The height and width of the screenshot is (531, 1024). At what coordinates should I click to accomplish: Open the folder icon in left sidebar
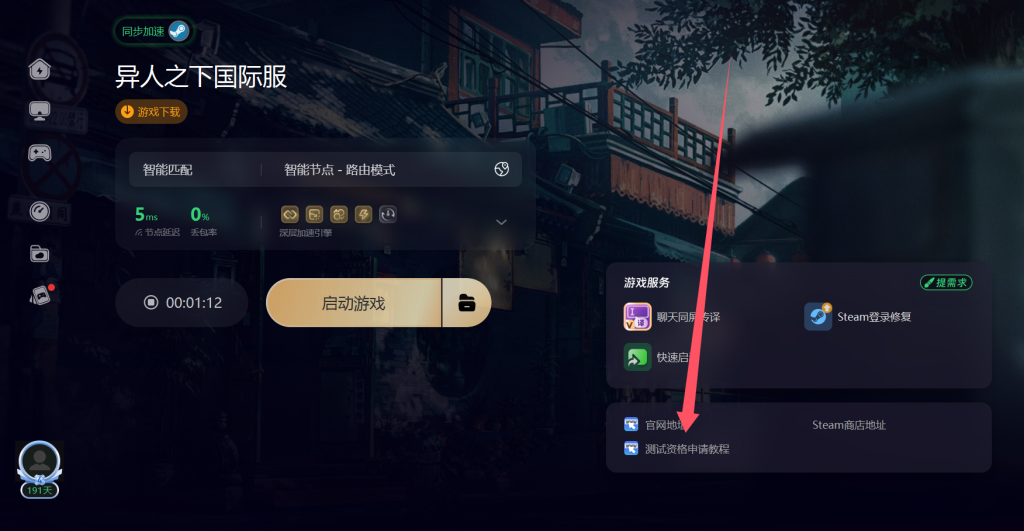pyautogui.click(x=40, y=253)
